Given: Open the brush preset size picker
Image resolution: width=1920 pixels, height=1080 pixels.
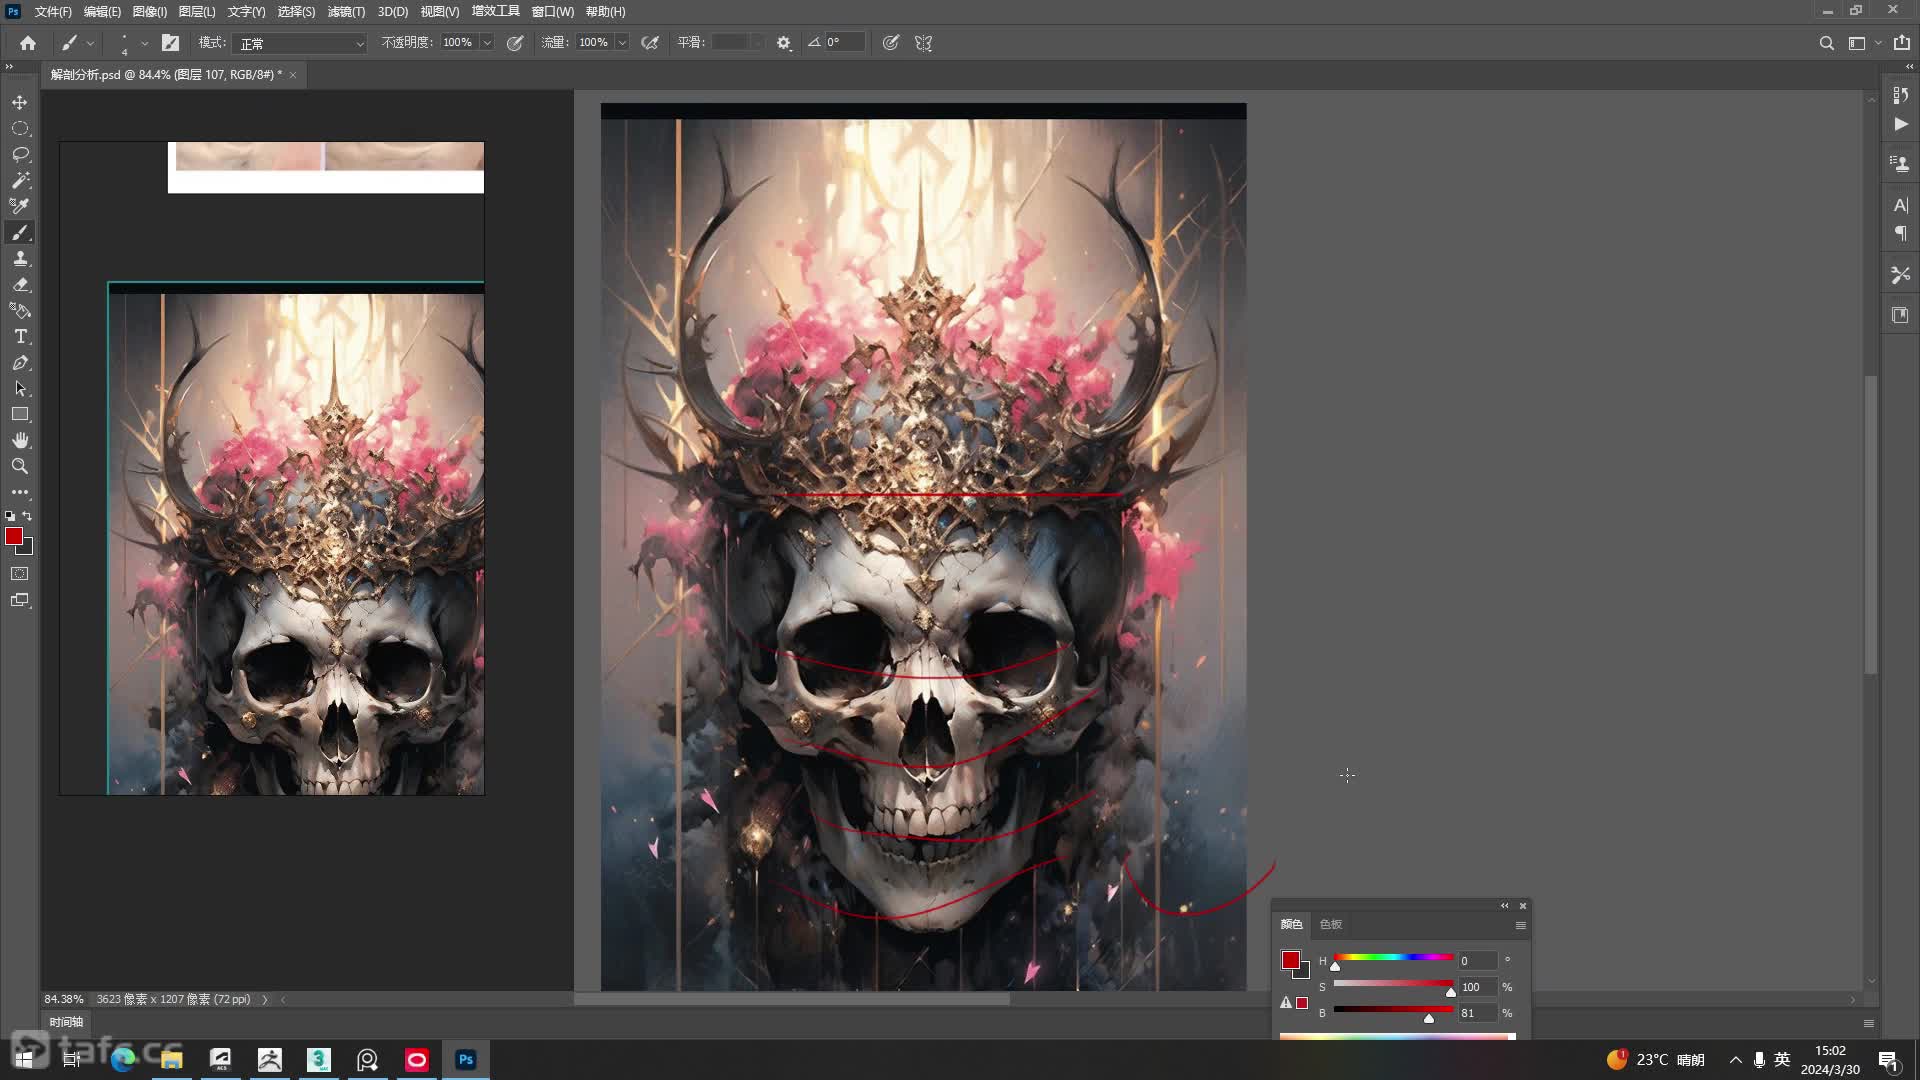Looking at the screenshot, I should [133, 43].
